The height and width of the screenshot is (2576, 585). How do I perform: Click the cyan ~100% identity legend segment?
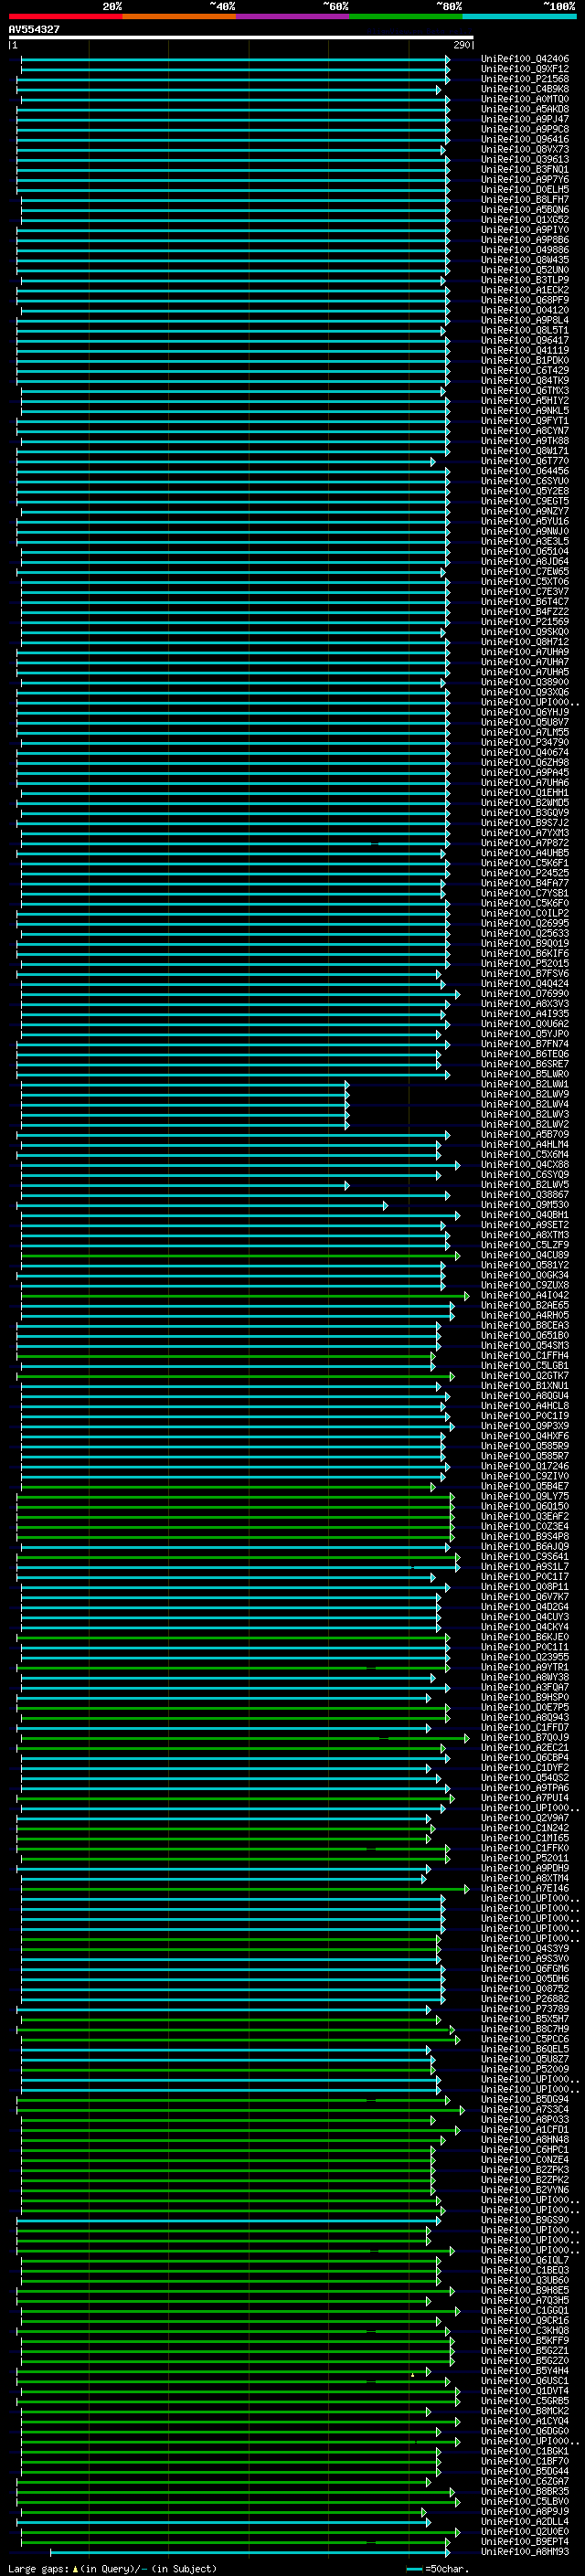coord(519,16)
